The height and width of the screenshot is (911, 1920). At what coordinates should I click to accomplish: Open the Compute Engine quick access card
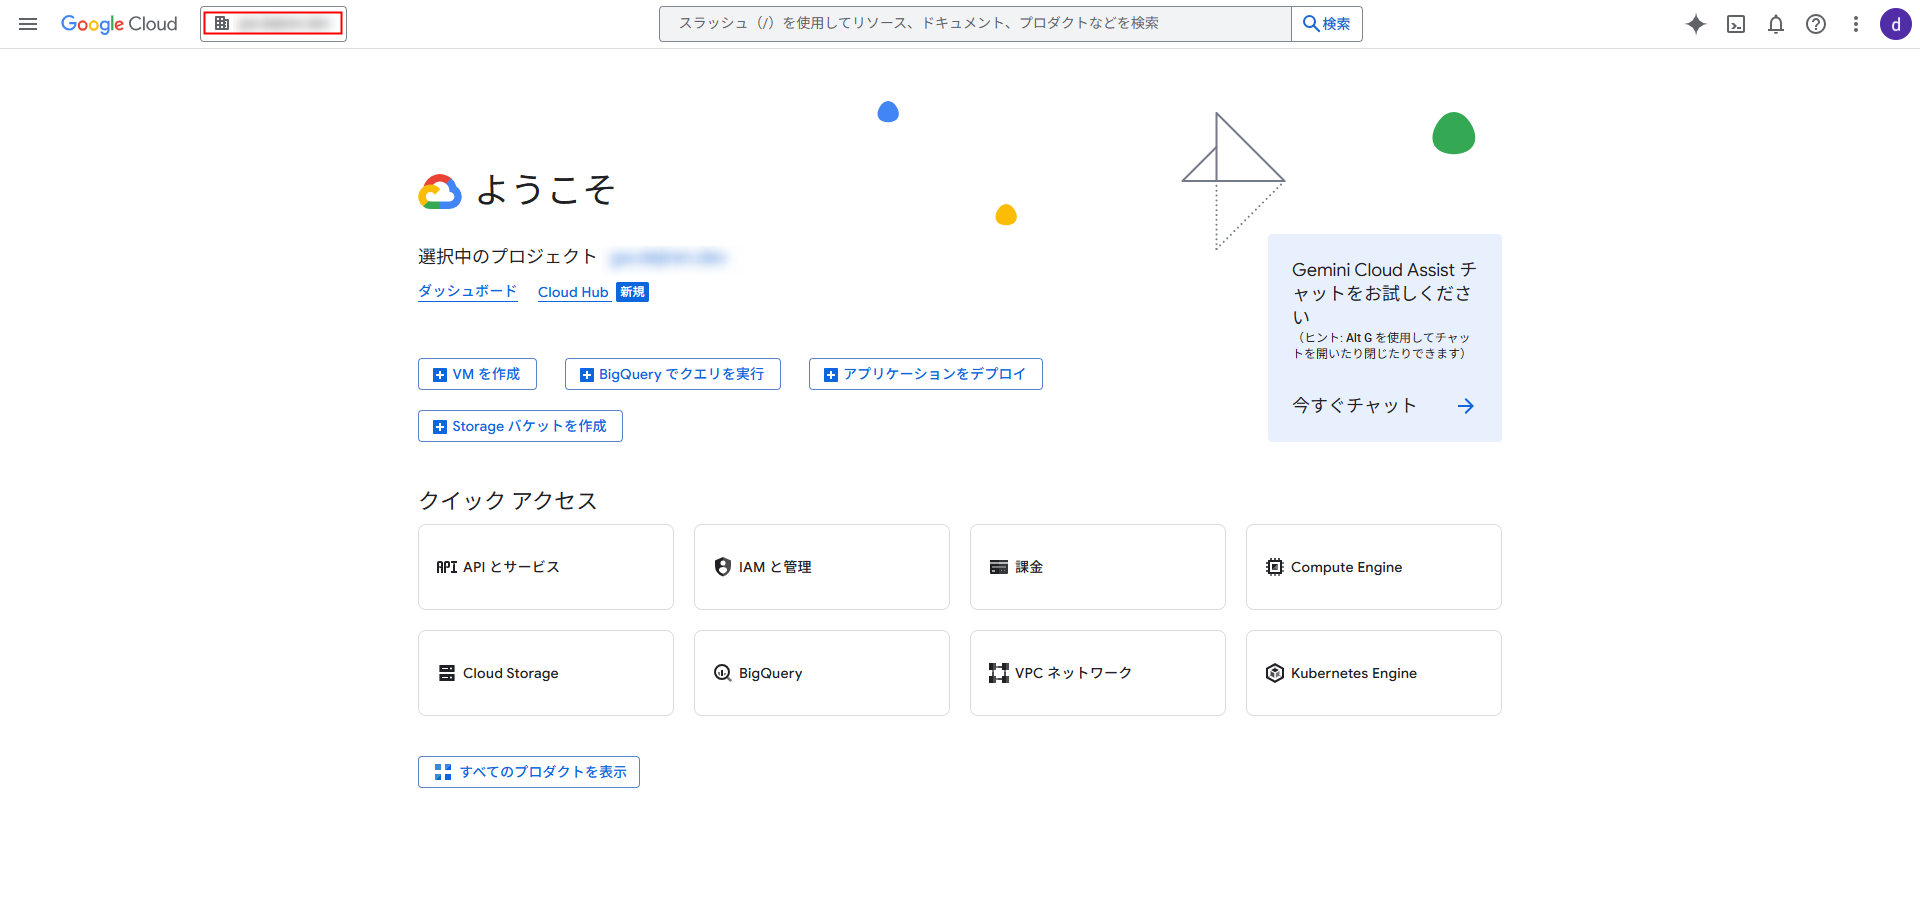point(1373,567)
